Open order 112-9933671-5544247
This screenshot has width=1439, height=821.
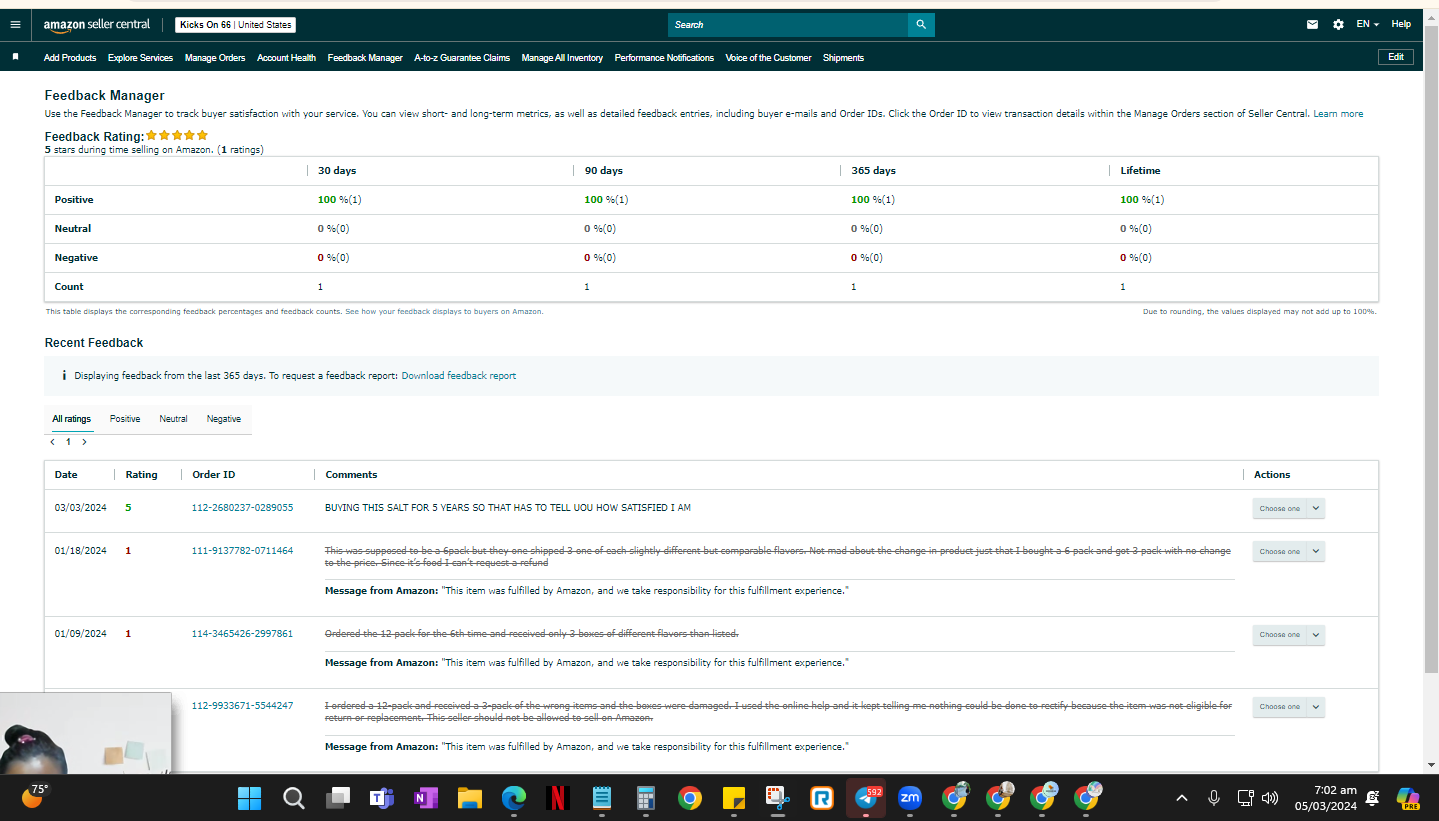(x=242, y=706)
